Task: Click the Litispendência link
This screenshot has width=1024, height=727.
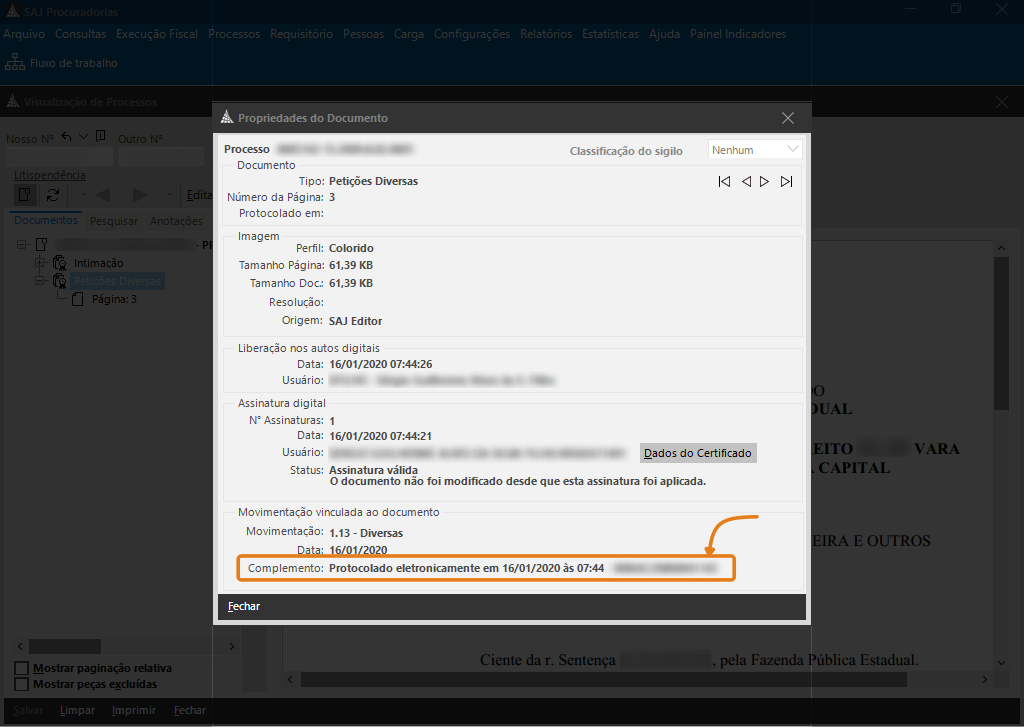Action: tap(50, 175)
